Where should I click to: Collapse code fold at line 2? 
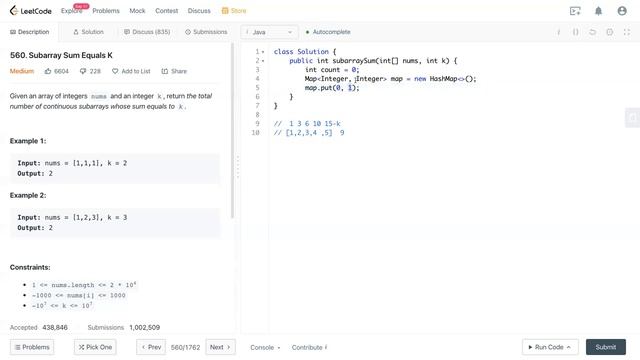click(x=263, y=61)
